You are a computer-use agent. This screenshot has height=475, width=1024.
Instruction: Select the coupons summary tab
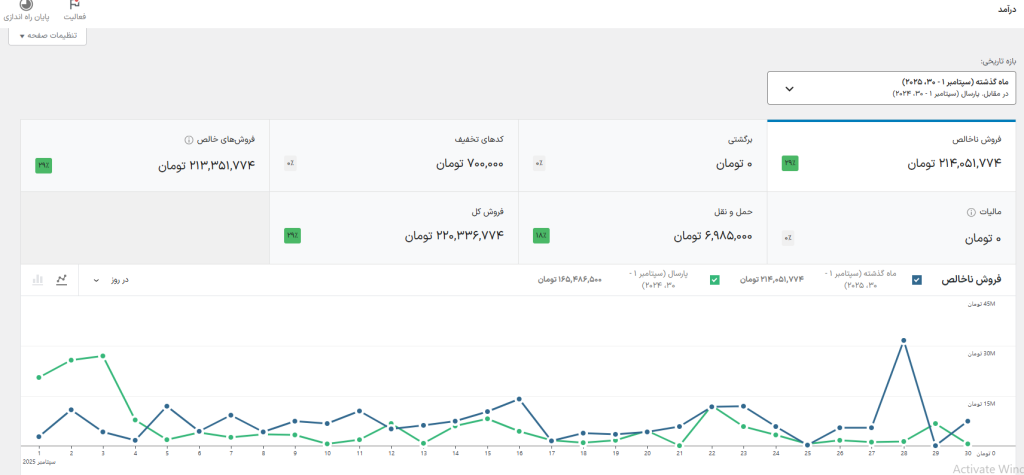[x=394, y=155]
